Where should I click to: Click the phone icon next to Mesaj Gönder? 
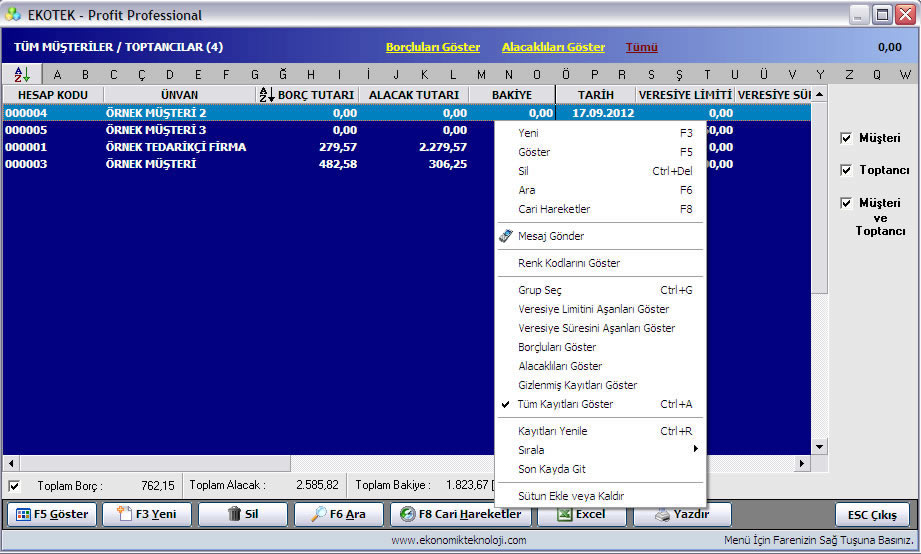point(506,236)
